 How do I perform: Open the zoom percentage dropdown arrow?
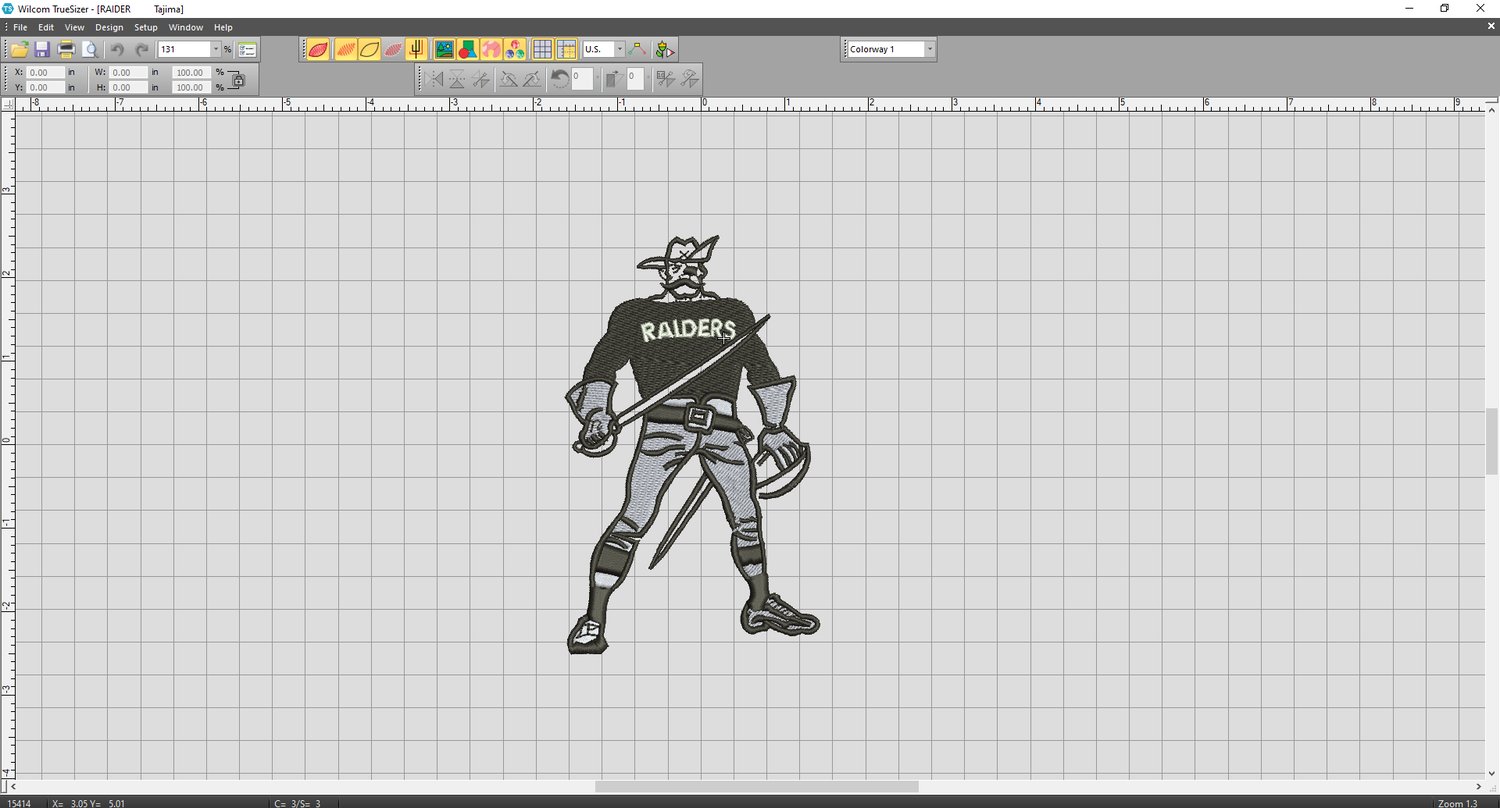214,49
